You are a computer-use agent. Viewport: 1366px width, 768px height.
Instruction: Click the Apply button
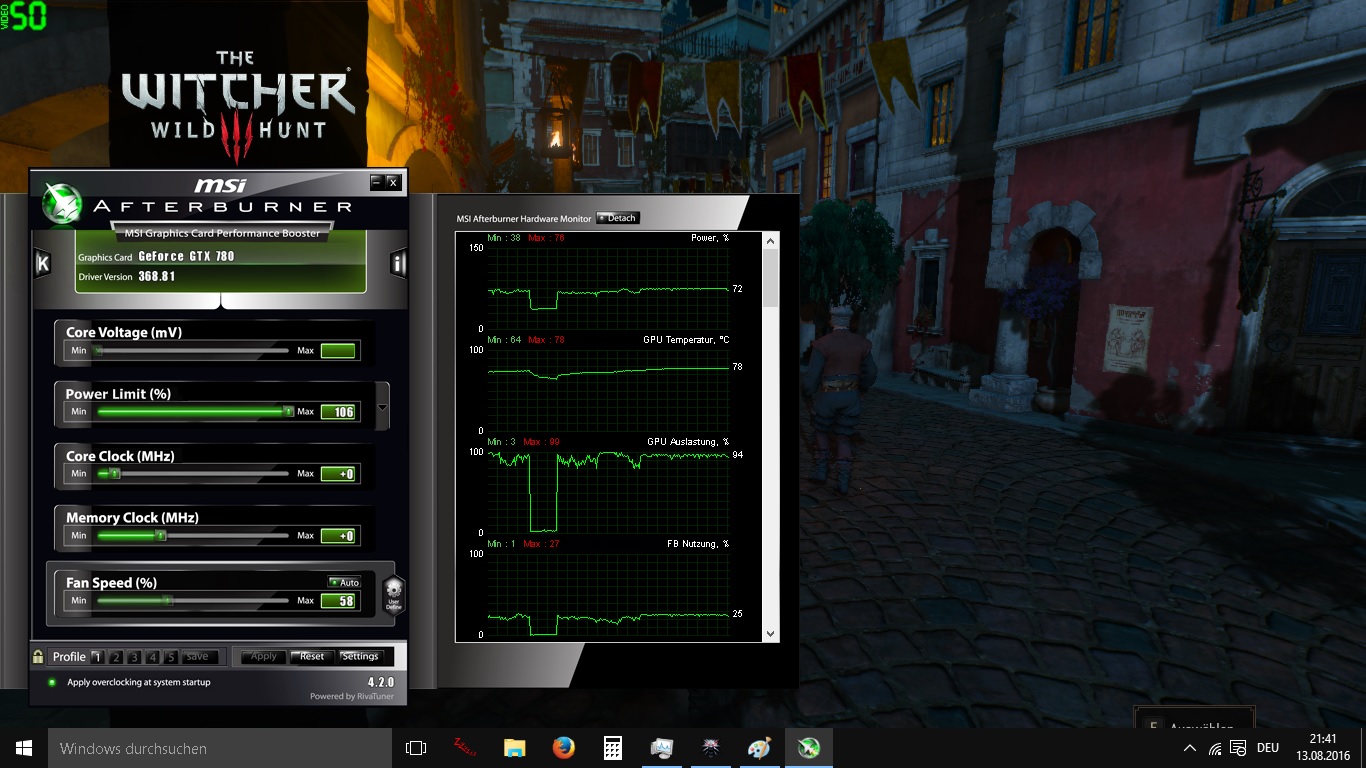pos(264,657)
